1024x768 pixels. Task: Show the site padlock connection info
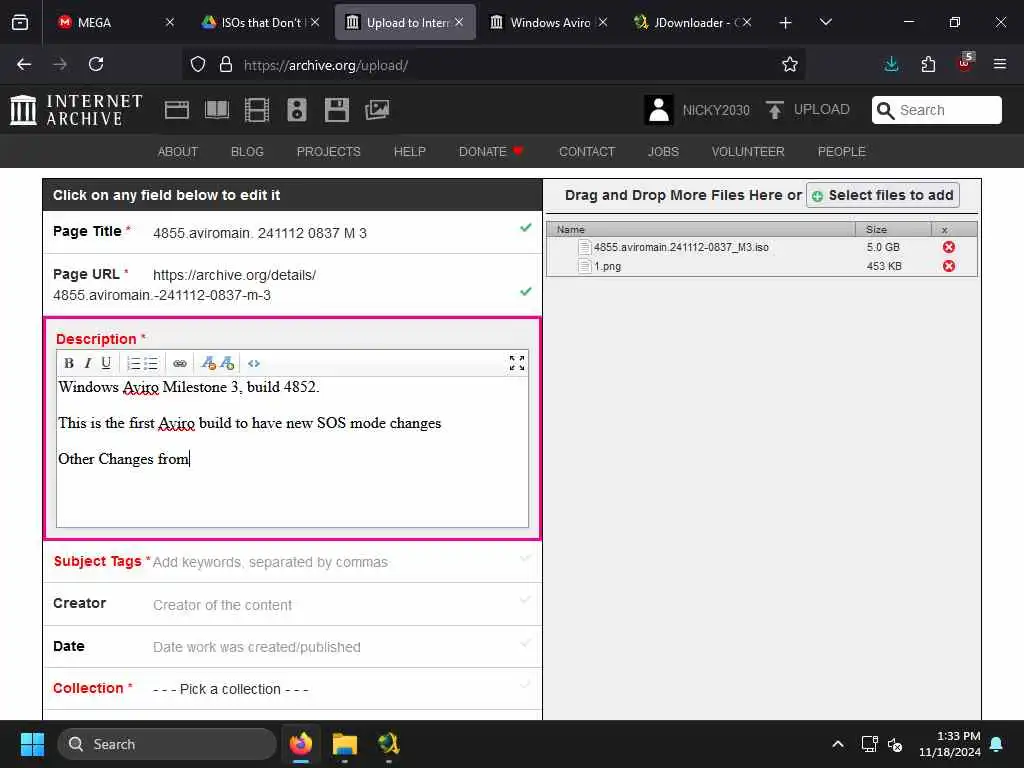click(x=226, y=65)
